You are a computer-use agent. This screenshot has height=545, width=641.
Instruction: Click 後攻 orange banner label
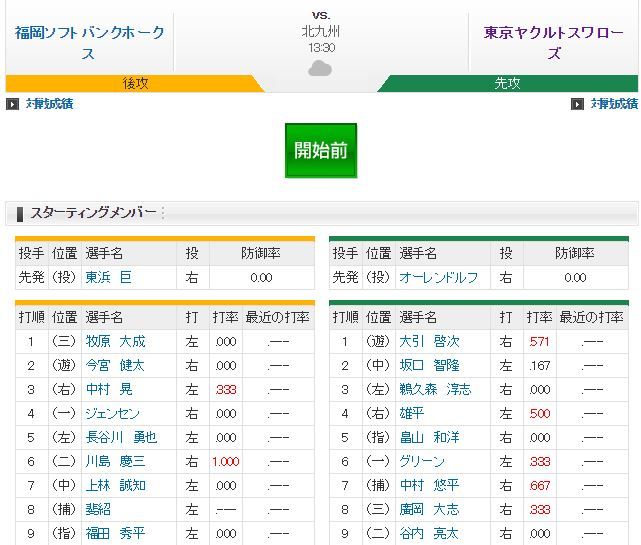tap(135, 83)
